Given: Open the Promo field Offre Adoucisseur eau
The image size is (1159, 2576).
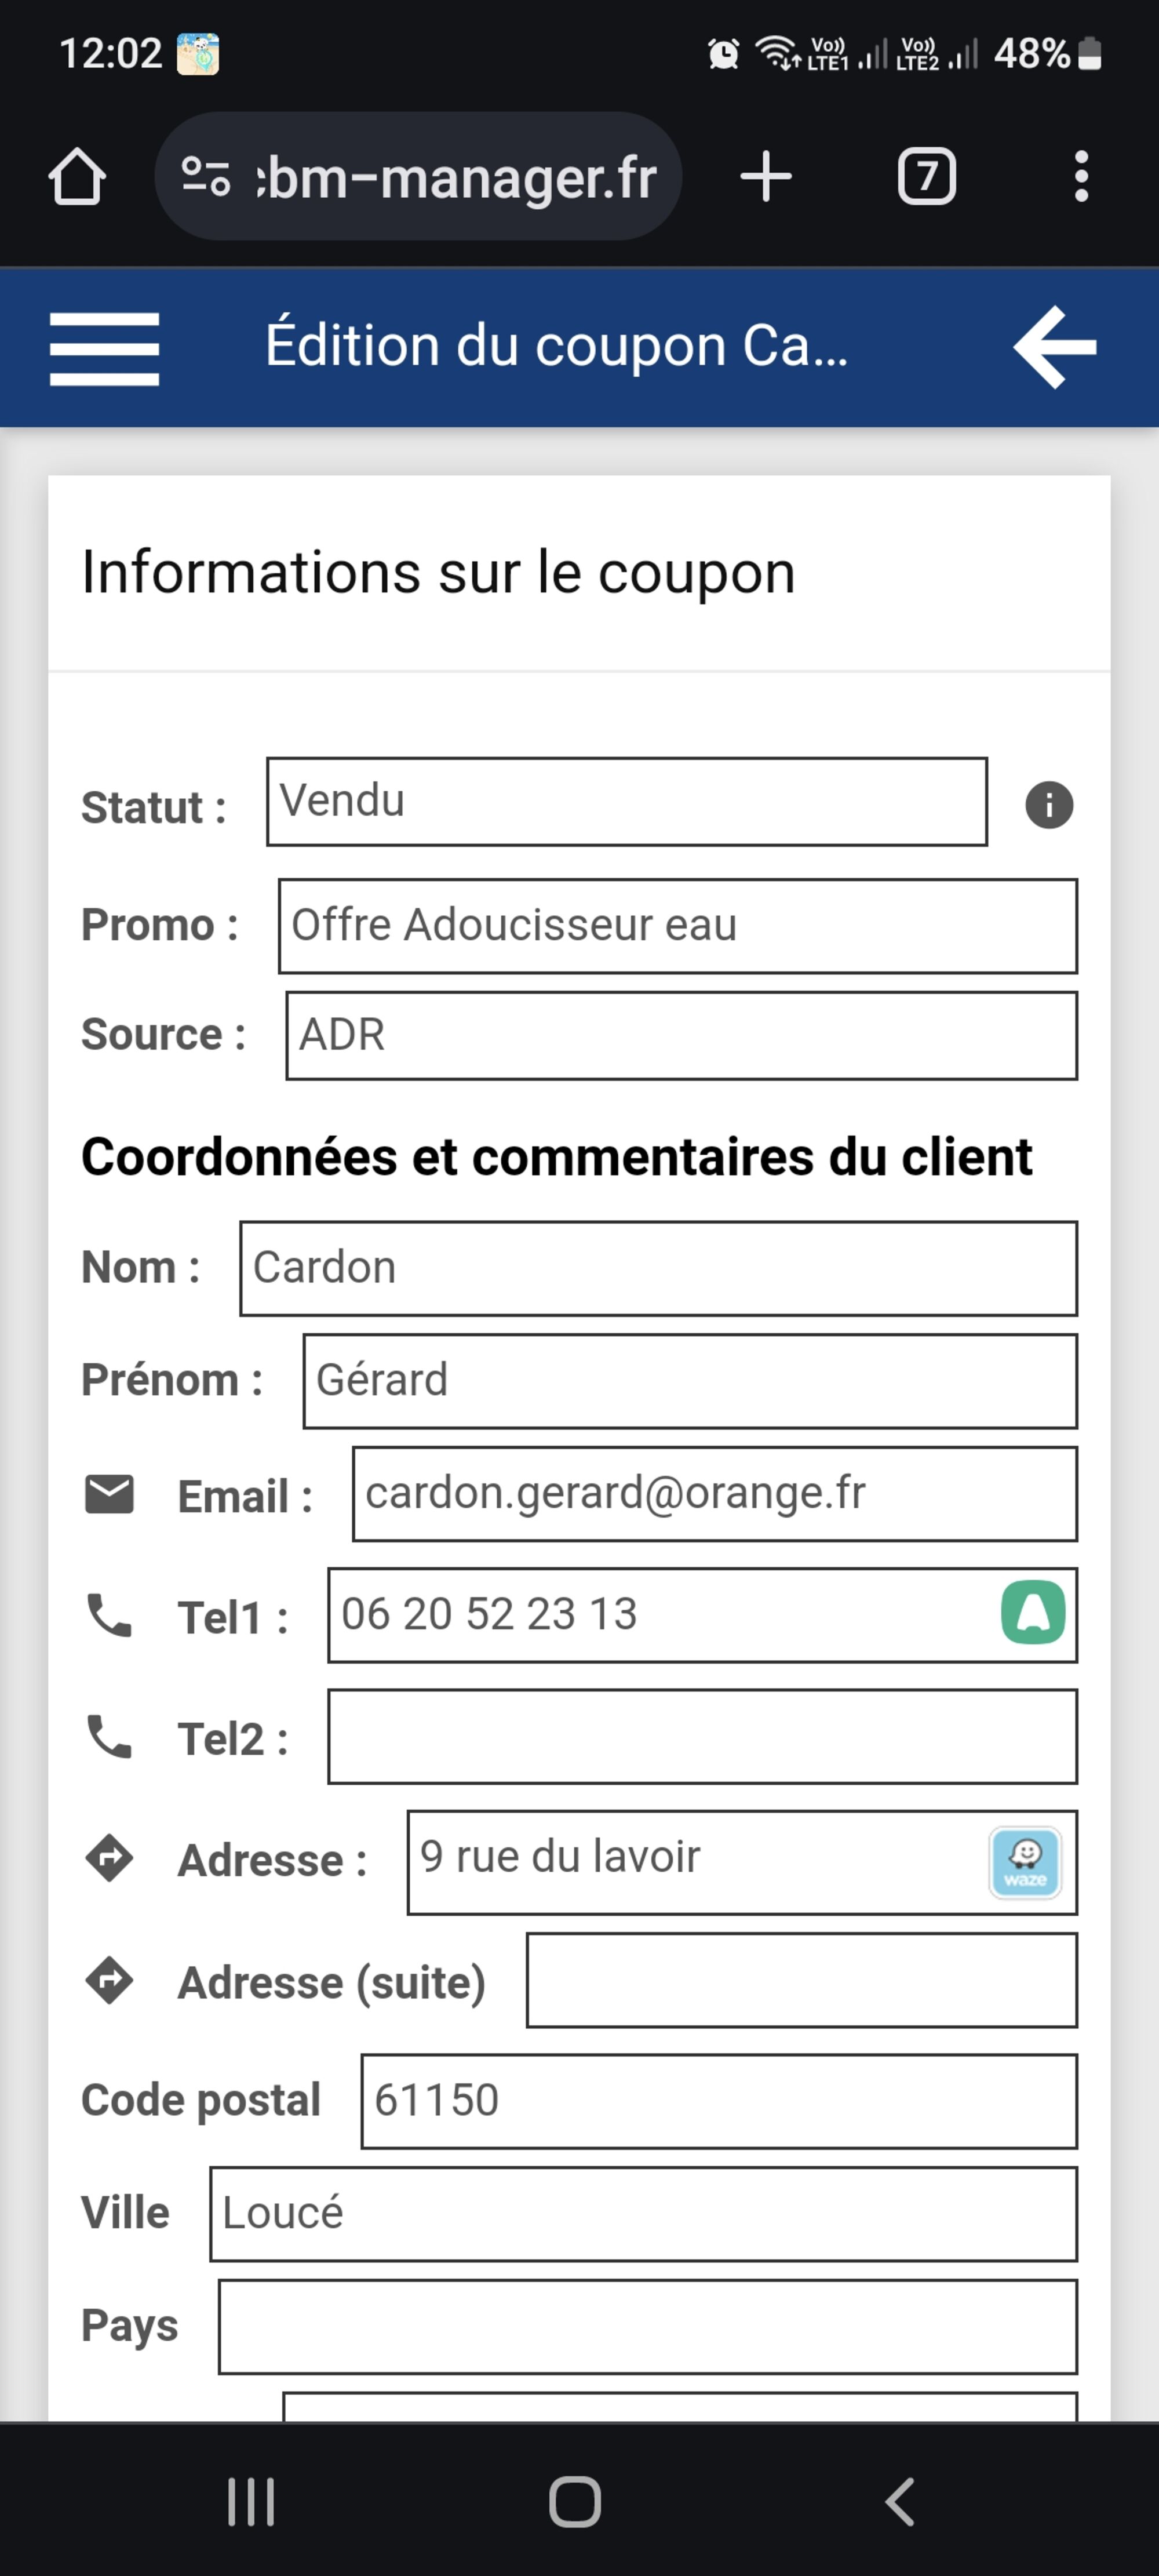Looking at the screenshot, I should click(x=677, y=926).
